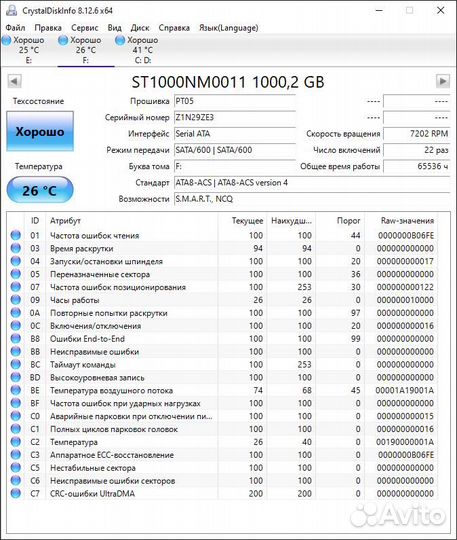This screenshot has height=540, width=457.
Task: Open the Файл menu
Action: point(15,28)
